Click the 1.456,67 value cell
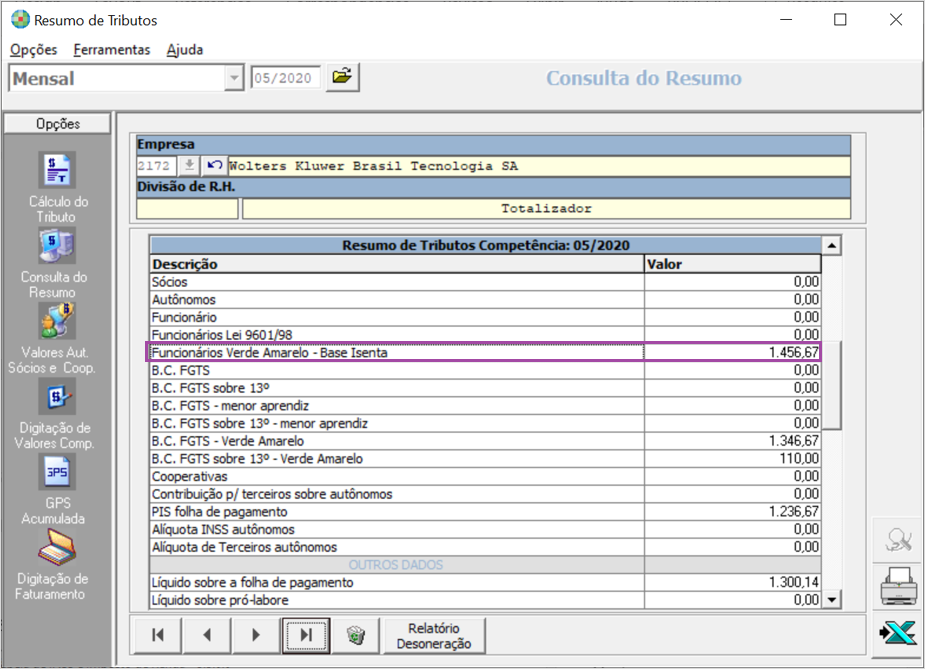This screenshot has height=669, width=926. pyautogui.click(x=732, y=353)
